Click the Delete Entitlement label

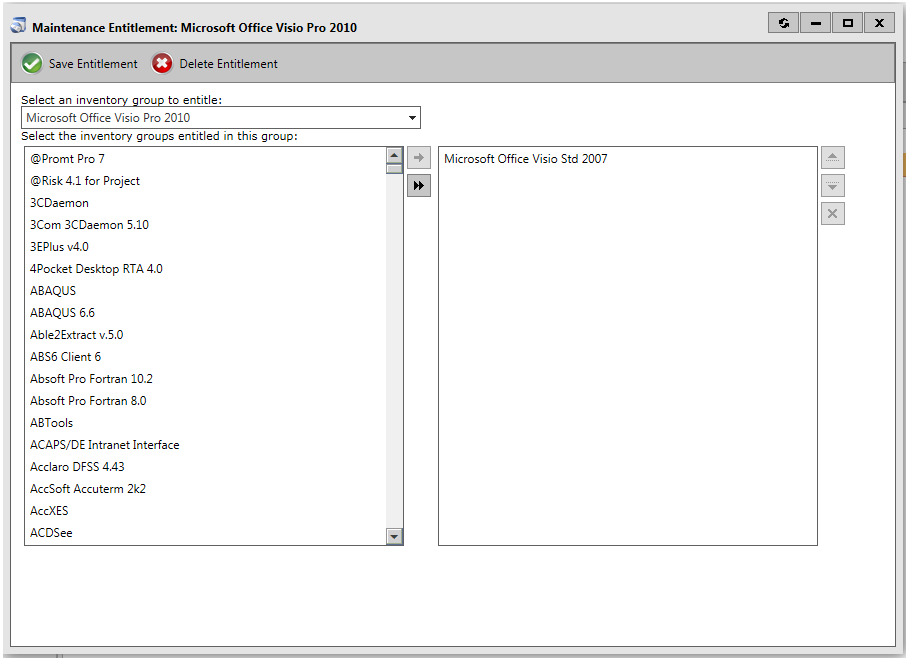pos(228,64)
